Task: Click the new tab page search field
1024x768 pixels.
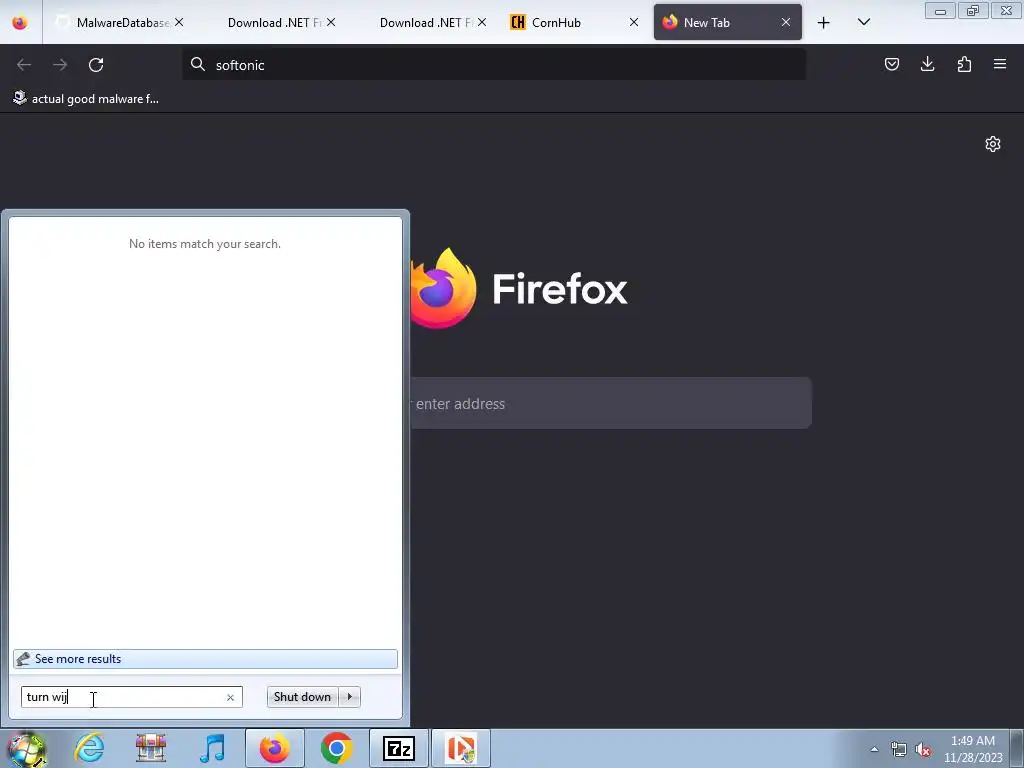Action: pyautogui.click(x=611, y=403)
